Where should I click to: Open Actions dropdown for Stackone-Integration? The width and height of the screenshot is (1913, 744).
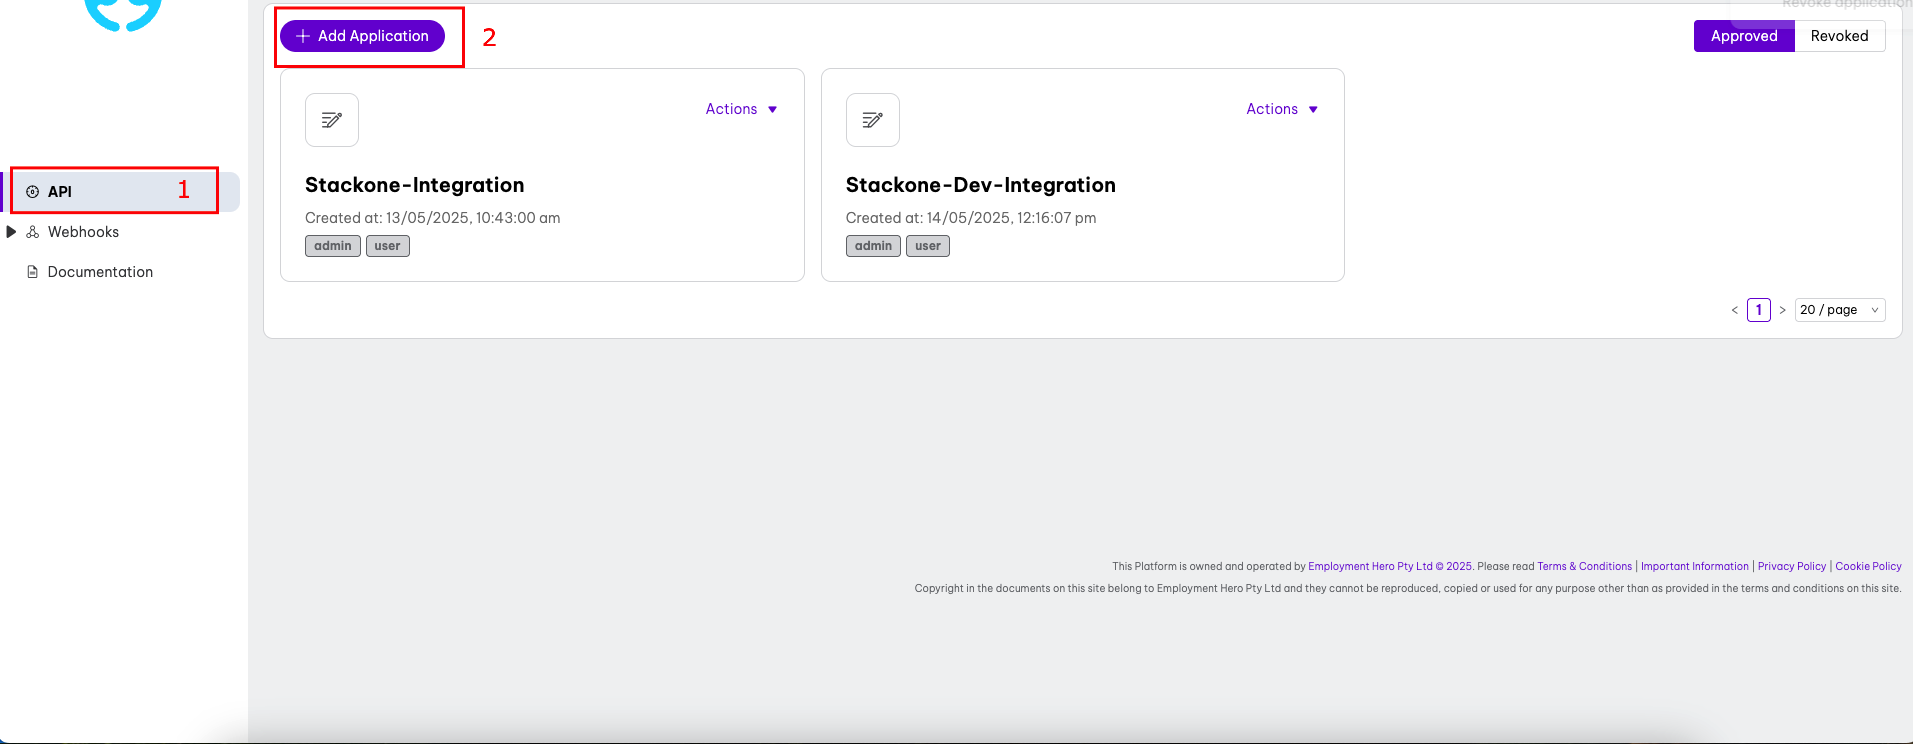click(x=741, y=109)
